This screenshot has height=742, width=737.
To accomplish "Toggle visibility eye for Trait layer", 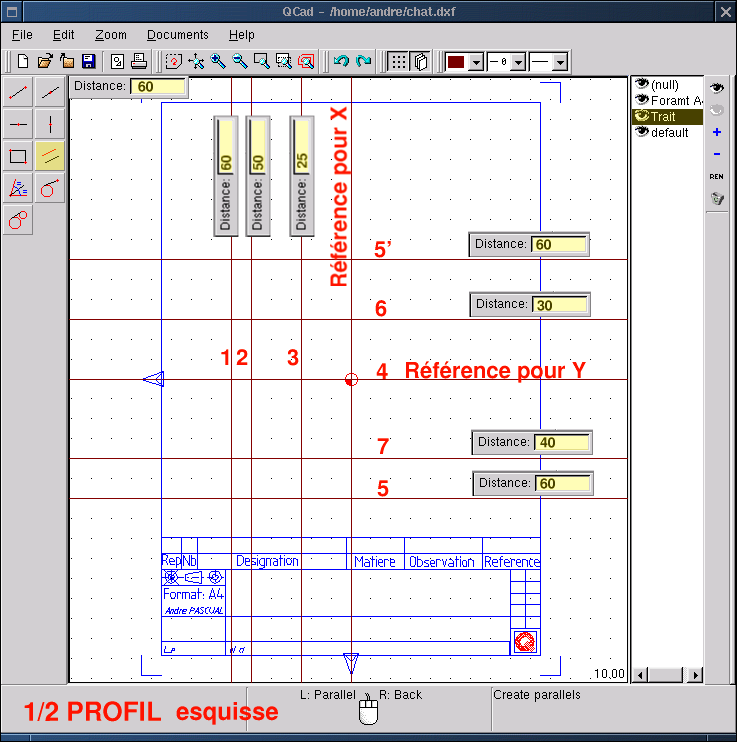I will [x=642, y=116].
